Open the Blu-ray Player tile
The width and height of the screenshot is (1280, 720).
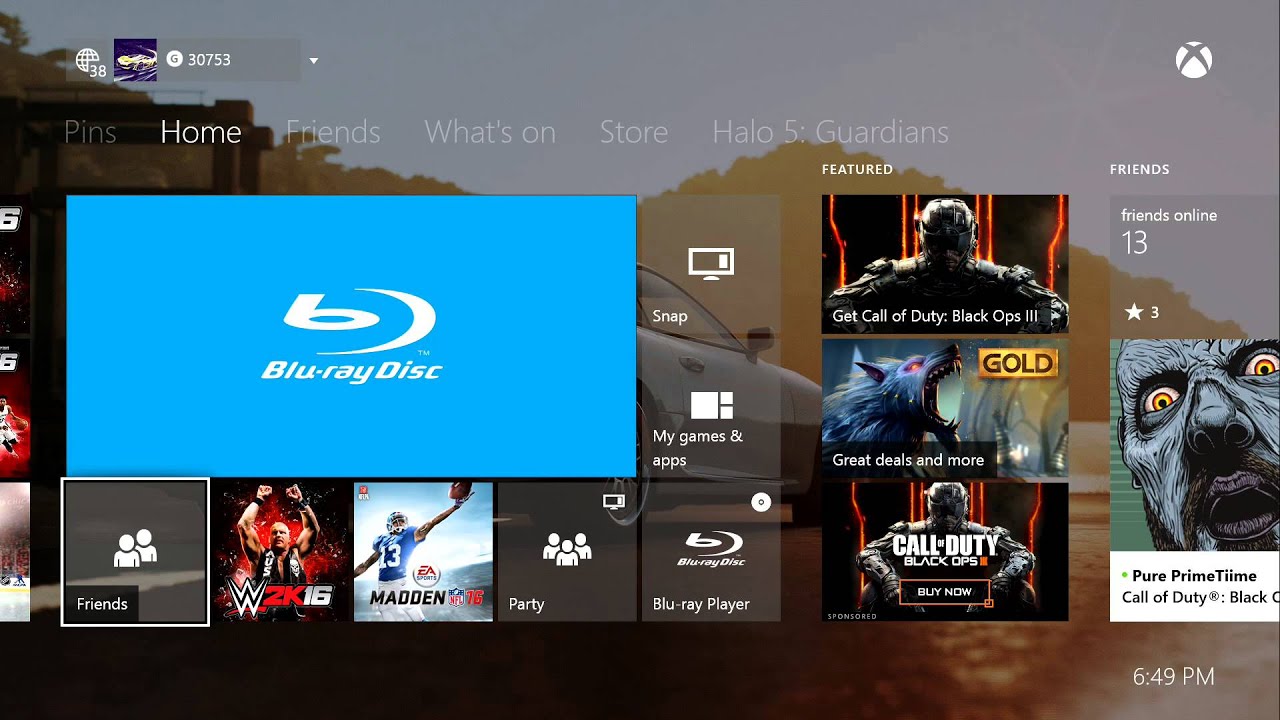point(711,552)
